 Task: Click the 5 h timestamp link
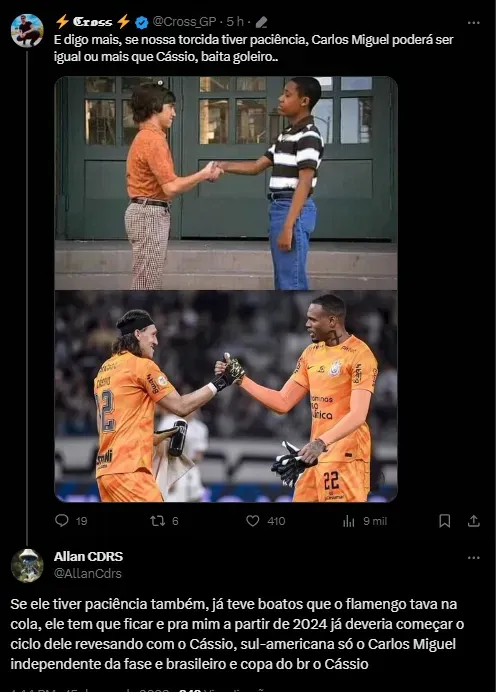click(x=235, y=22)
